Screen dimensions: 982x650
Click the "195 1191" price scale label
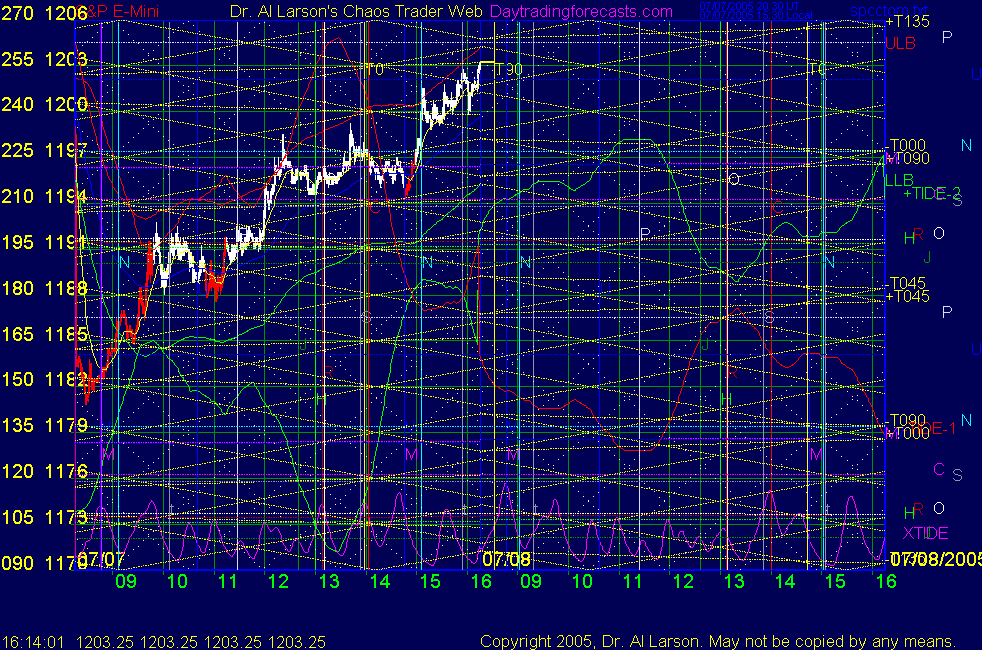(44, 242)
